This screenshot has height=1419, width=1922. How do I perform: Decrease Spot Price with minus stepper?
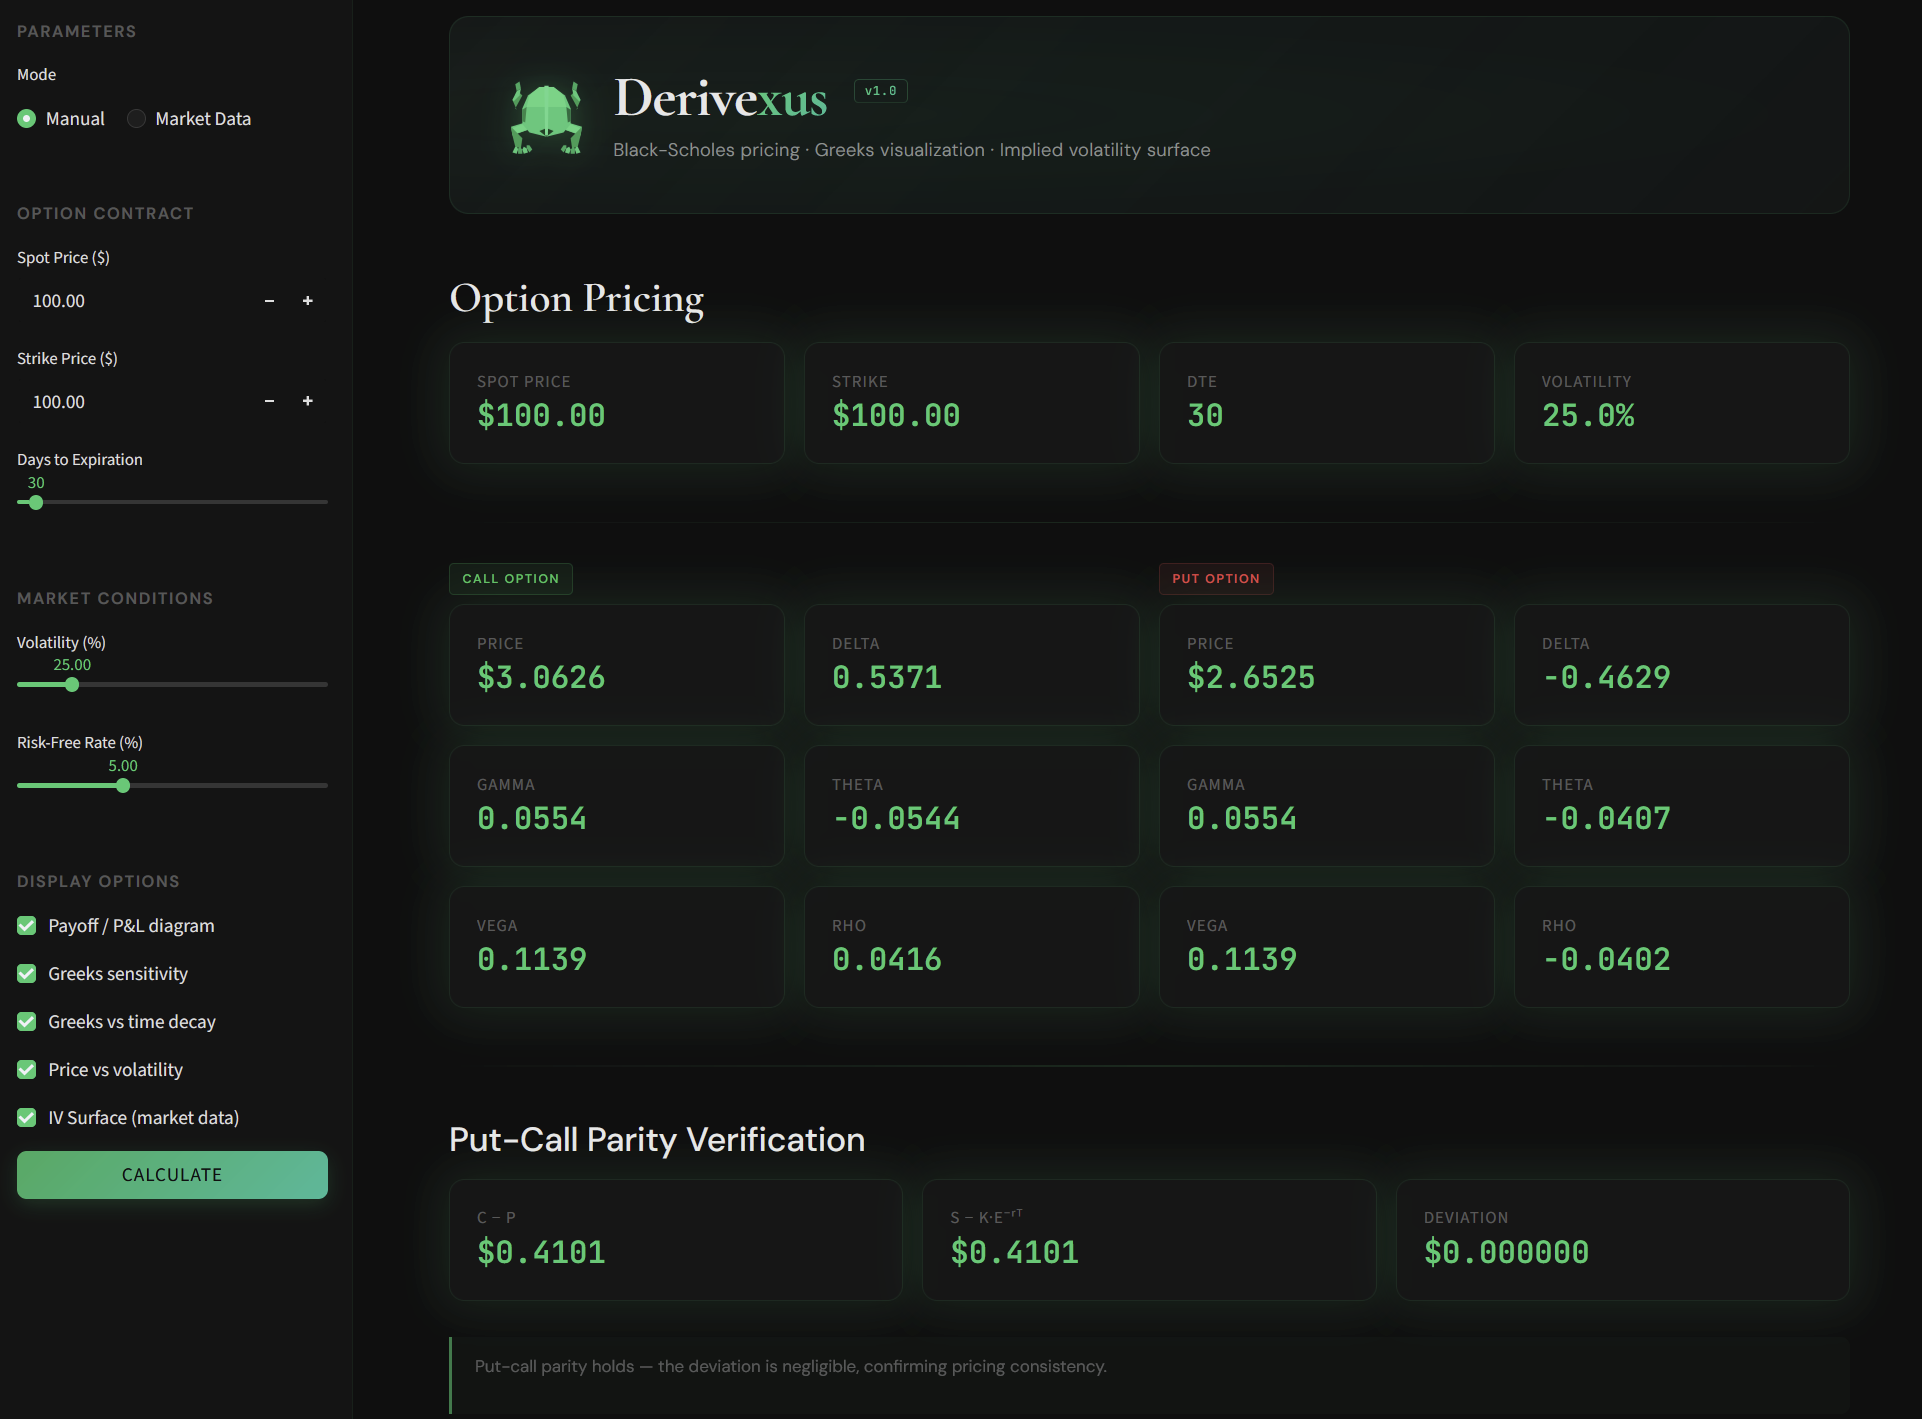click(x=269, y=301)
